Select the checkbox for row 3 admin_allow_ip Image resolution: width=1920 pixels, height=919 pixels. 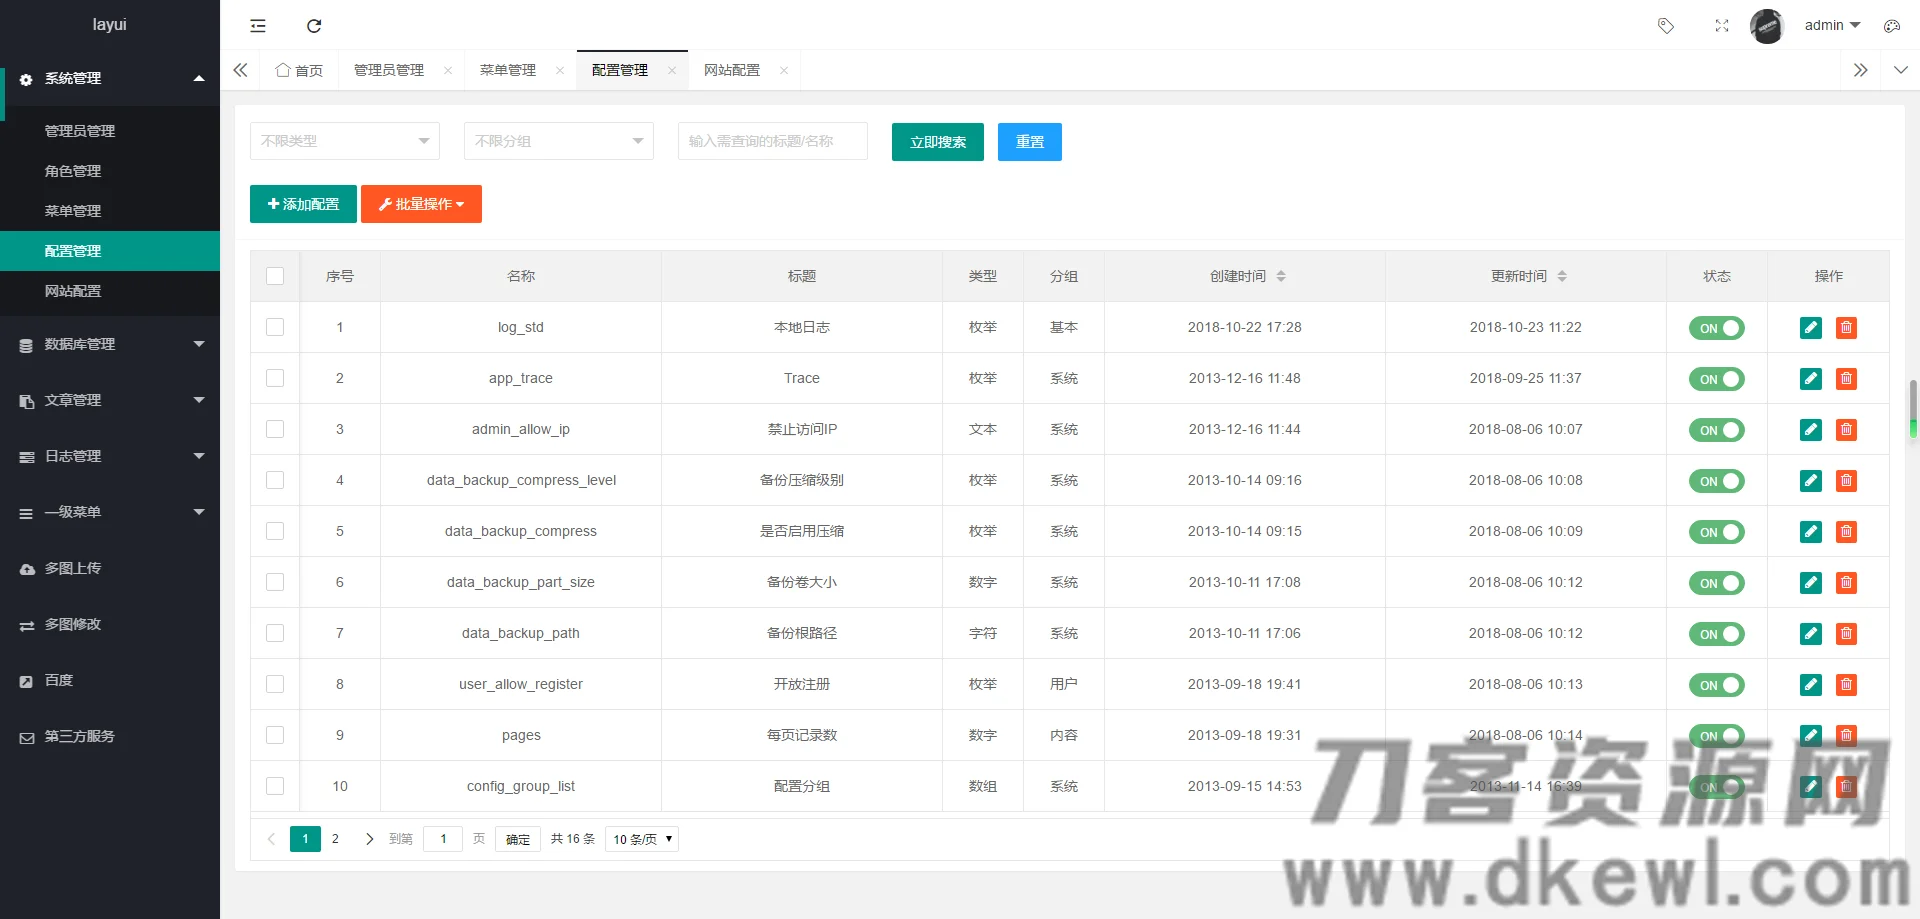coord(275,429)
